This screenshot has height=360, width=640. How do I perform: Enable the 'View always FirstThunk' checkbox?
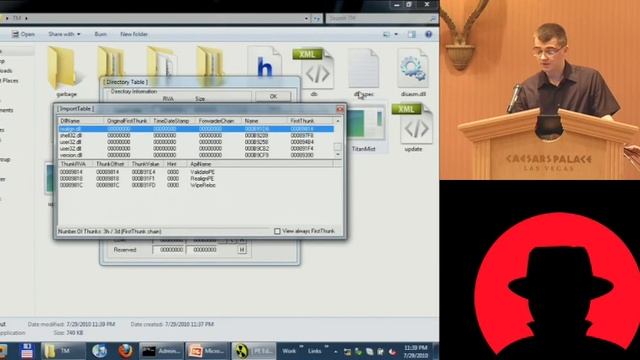coord(277,231)
